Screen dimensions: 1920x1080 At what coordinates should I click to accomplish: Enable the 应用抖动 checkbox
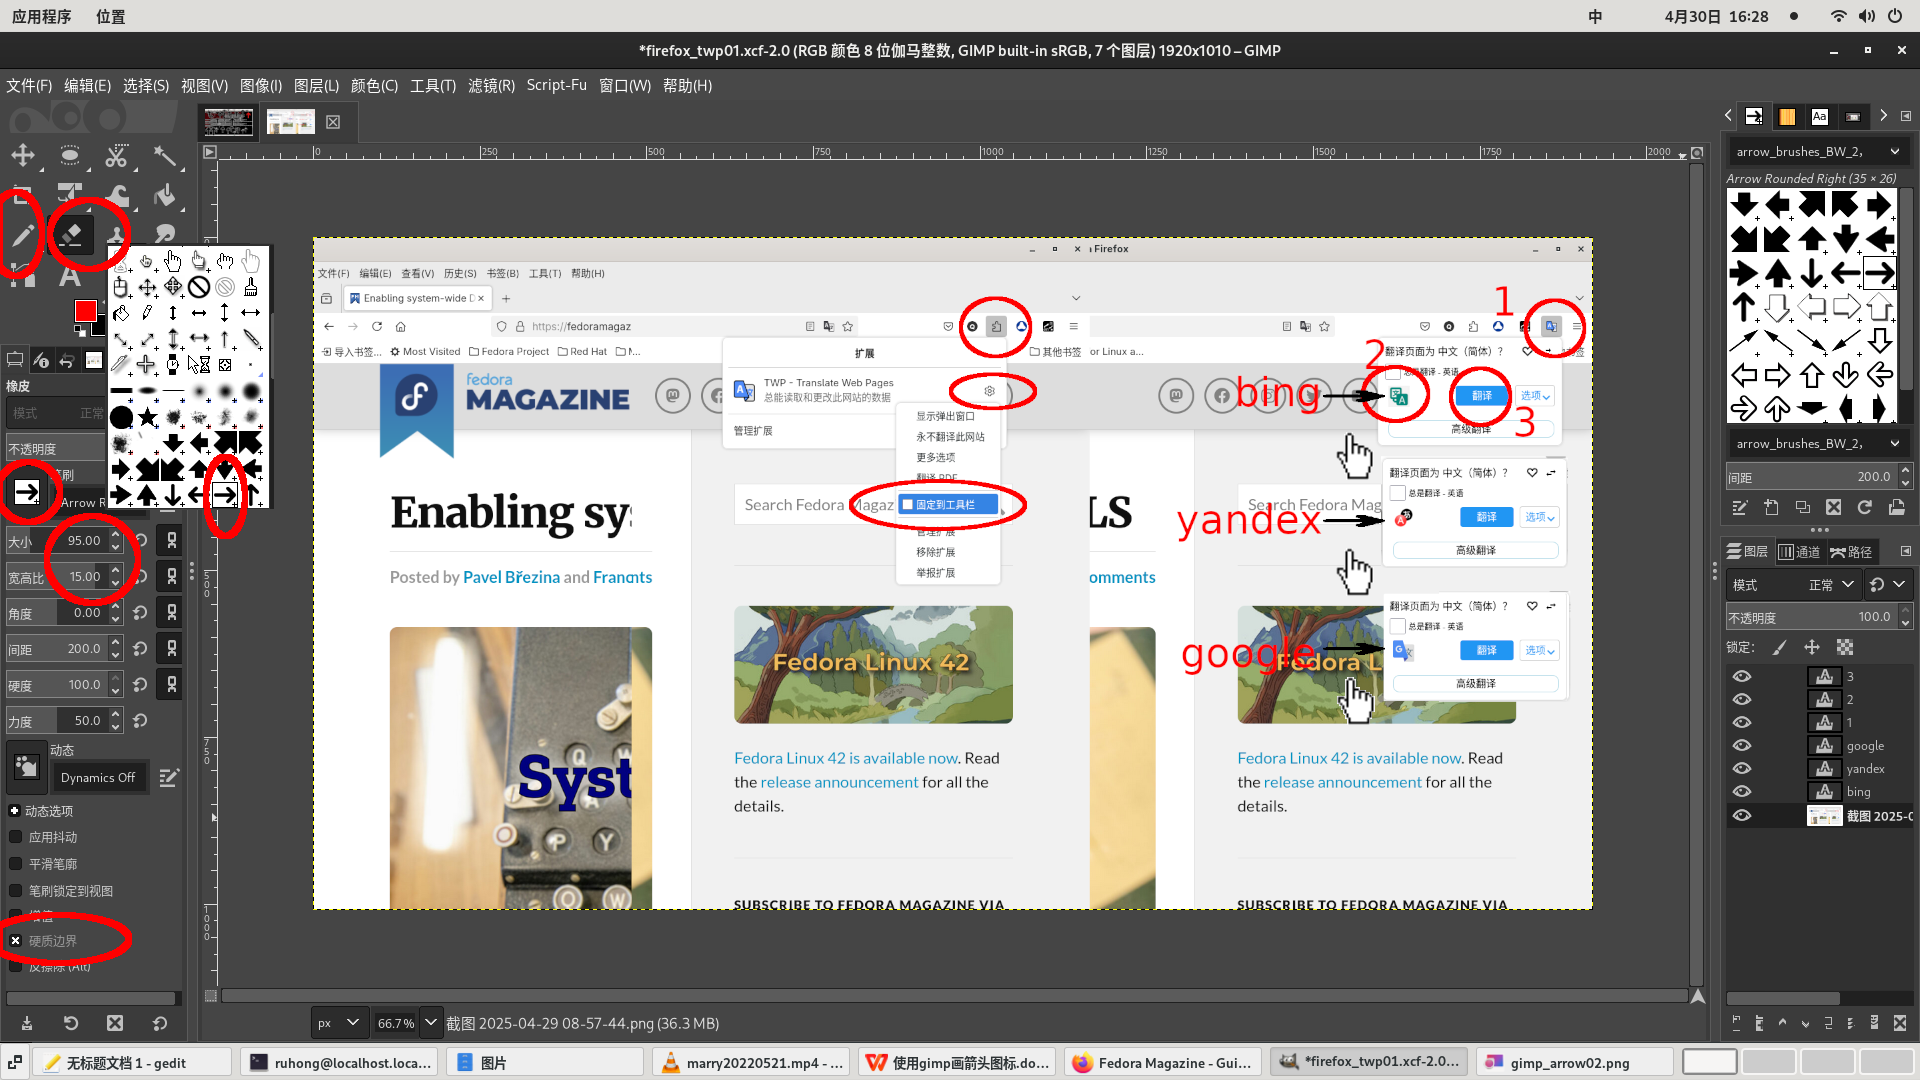click(x=15, y=837)
